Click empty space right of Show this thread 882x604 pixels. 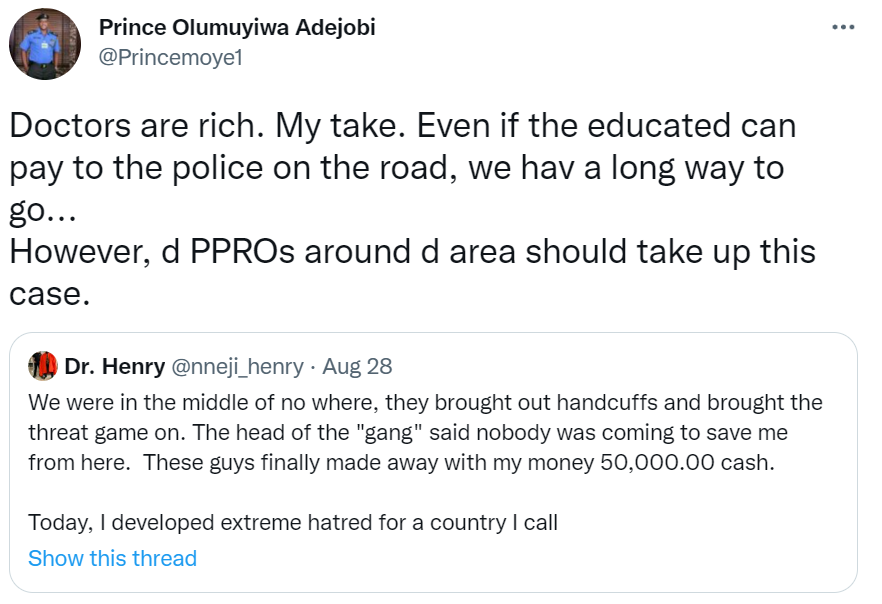point(520,558)
